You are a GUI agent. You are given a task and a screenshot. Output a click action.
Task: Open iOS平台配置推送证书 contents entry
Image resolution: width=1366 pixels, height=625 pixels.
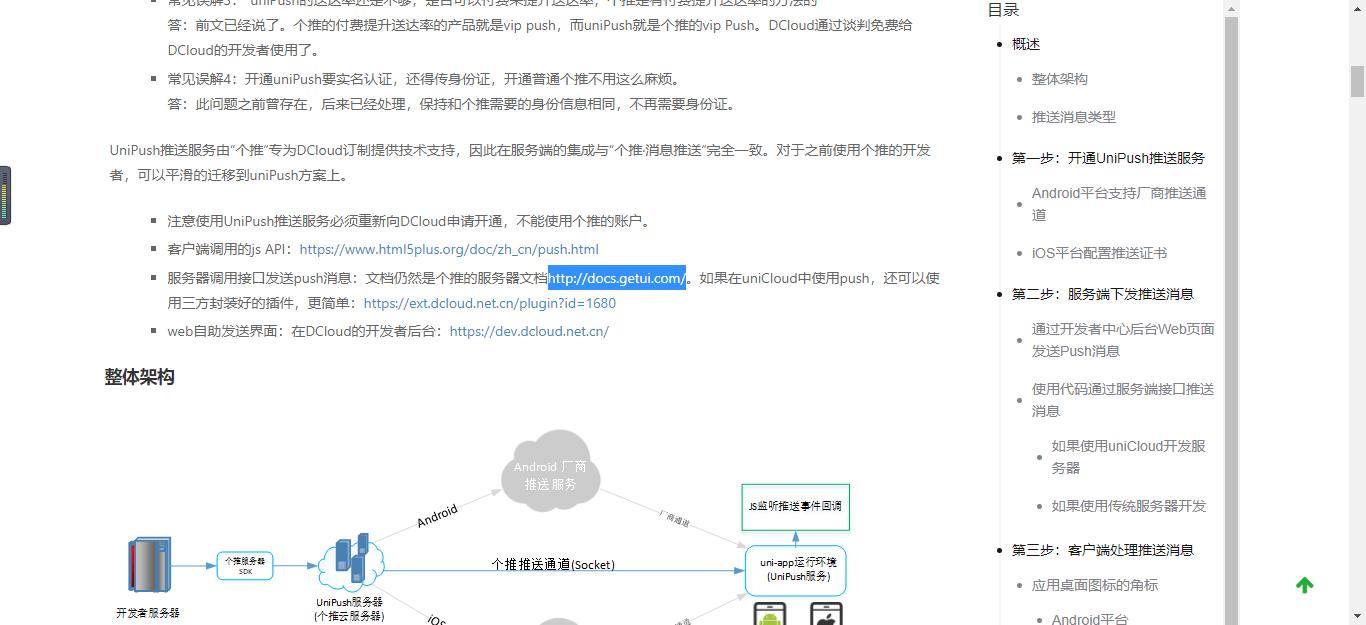pyautogui.click(x=1099, y=254)
